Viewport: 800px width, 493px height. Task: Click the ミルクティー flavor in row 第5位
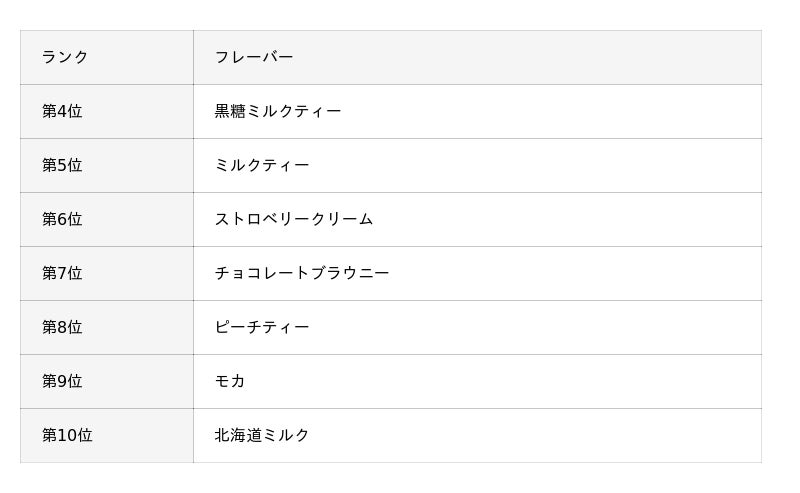(x=262, y=165)
